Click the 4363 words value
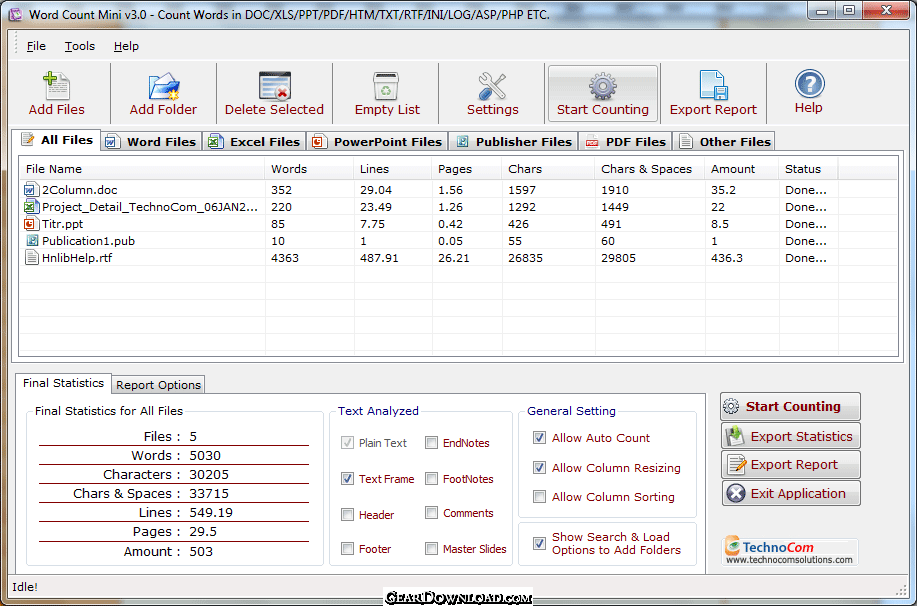Screen dimensions: 917x606 click(285, 258)
